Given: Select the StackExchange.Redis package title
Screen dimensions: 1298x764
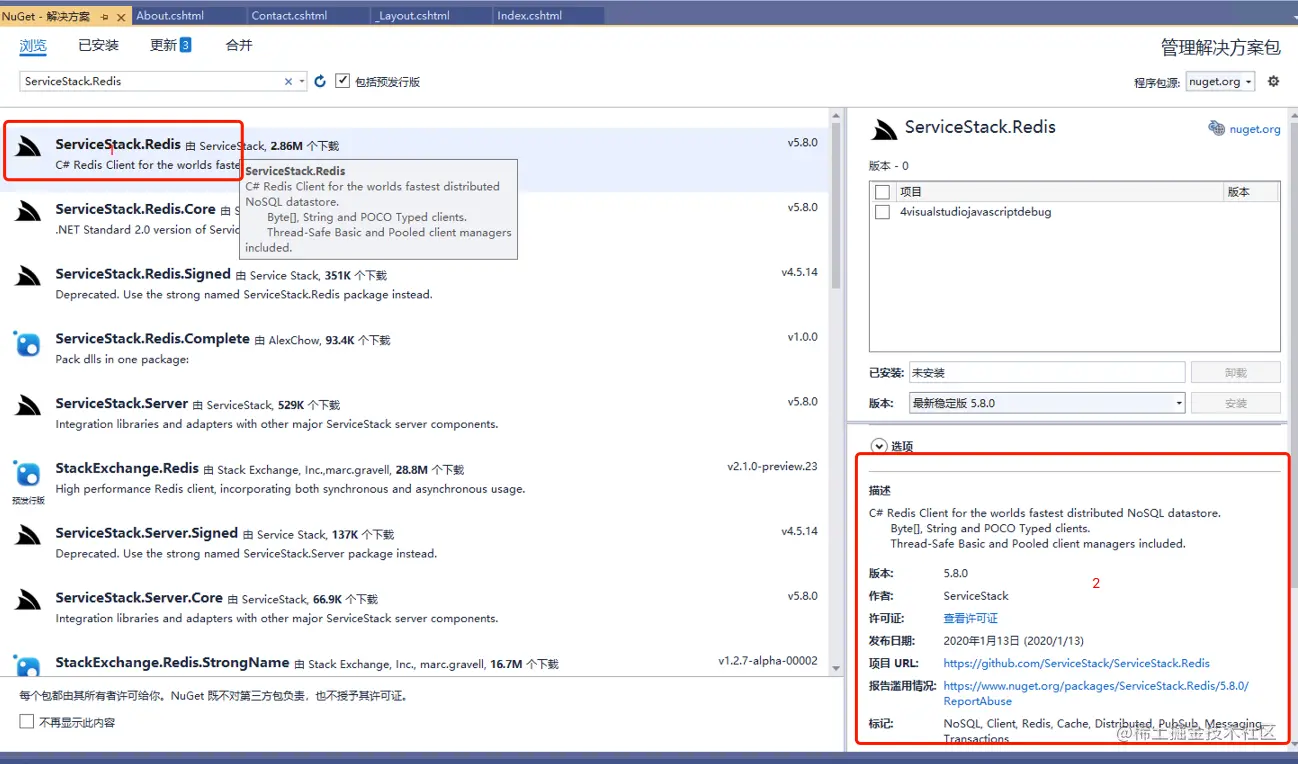Looking at the screenshot, I should (127, 468).
